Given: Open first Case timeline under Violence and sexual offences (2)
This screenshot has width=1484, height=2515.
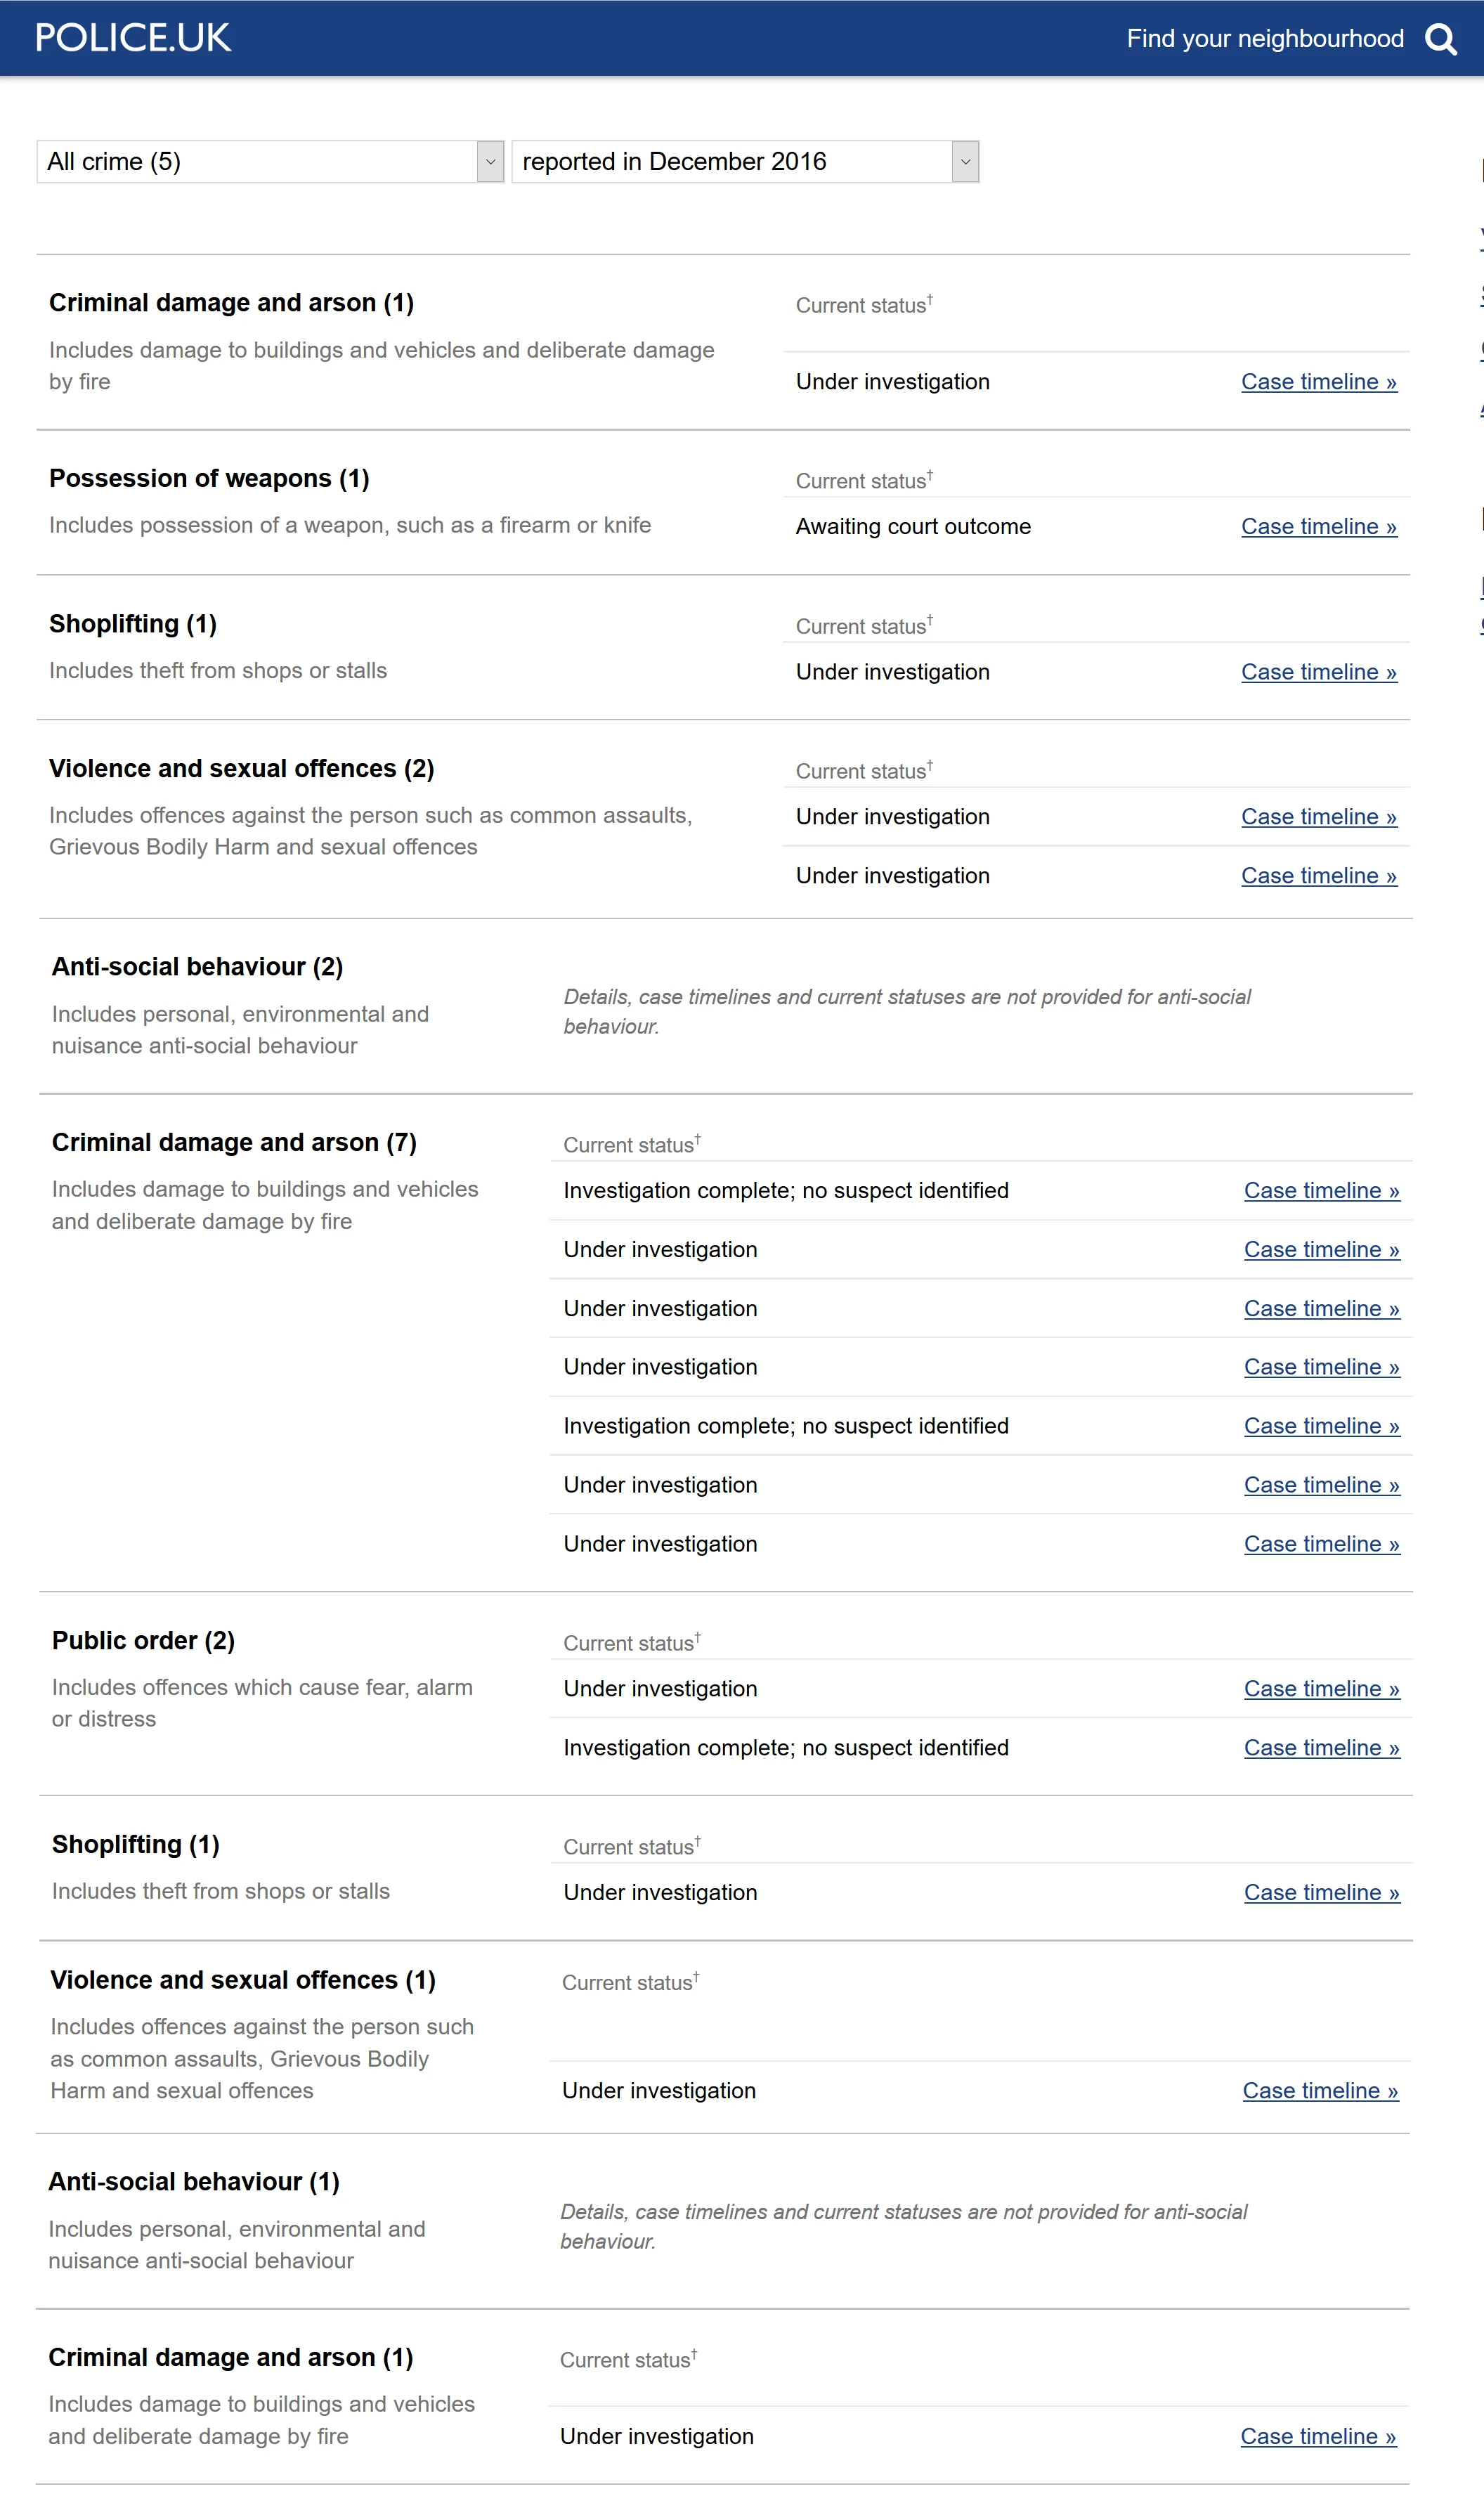Looking at the screenshot, I should 1319,817.
